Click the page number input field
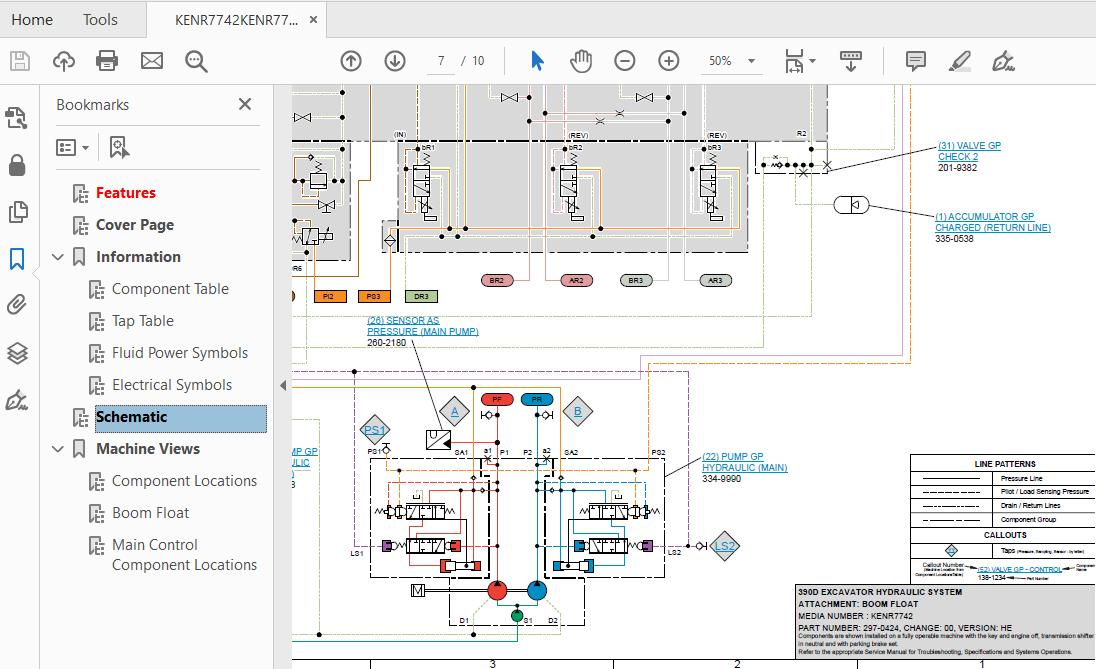This screenshot has width=1096, height=669. 441,61
